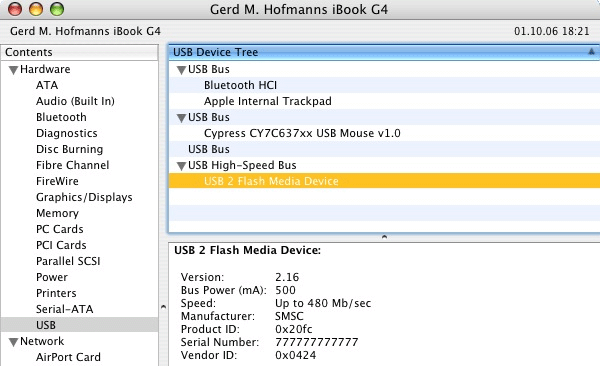Minimize the window with the yellow button

[x=36, y=9]
